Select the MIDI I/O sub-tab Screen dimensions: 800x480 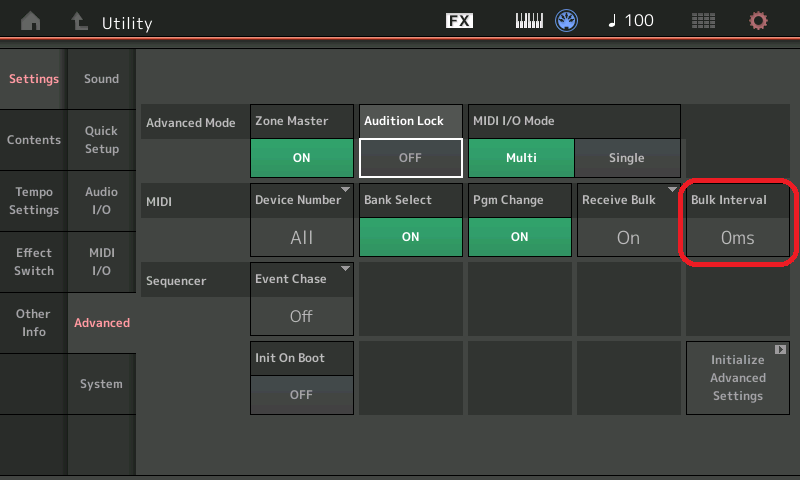pos(101,262)
